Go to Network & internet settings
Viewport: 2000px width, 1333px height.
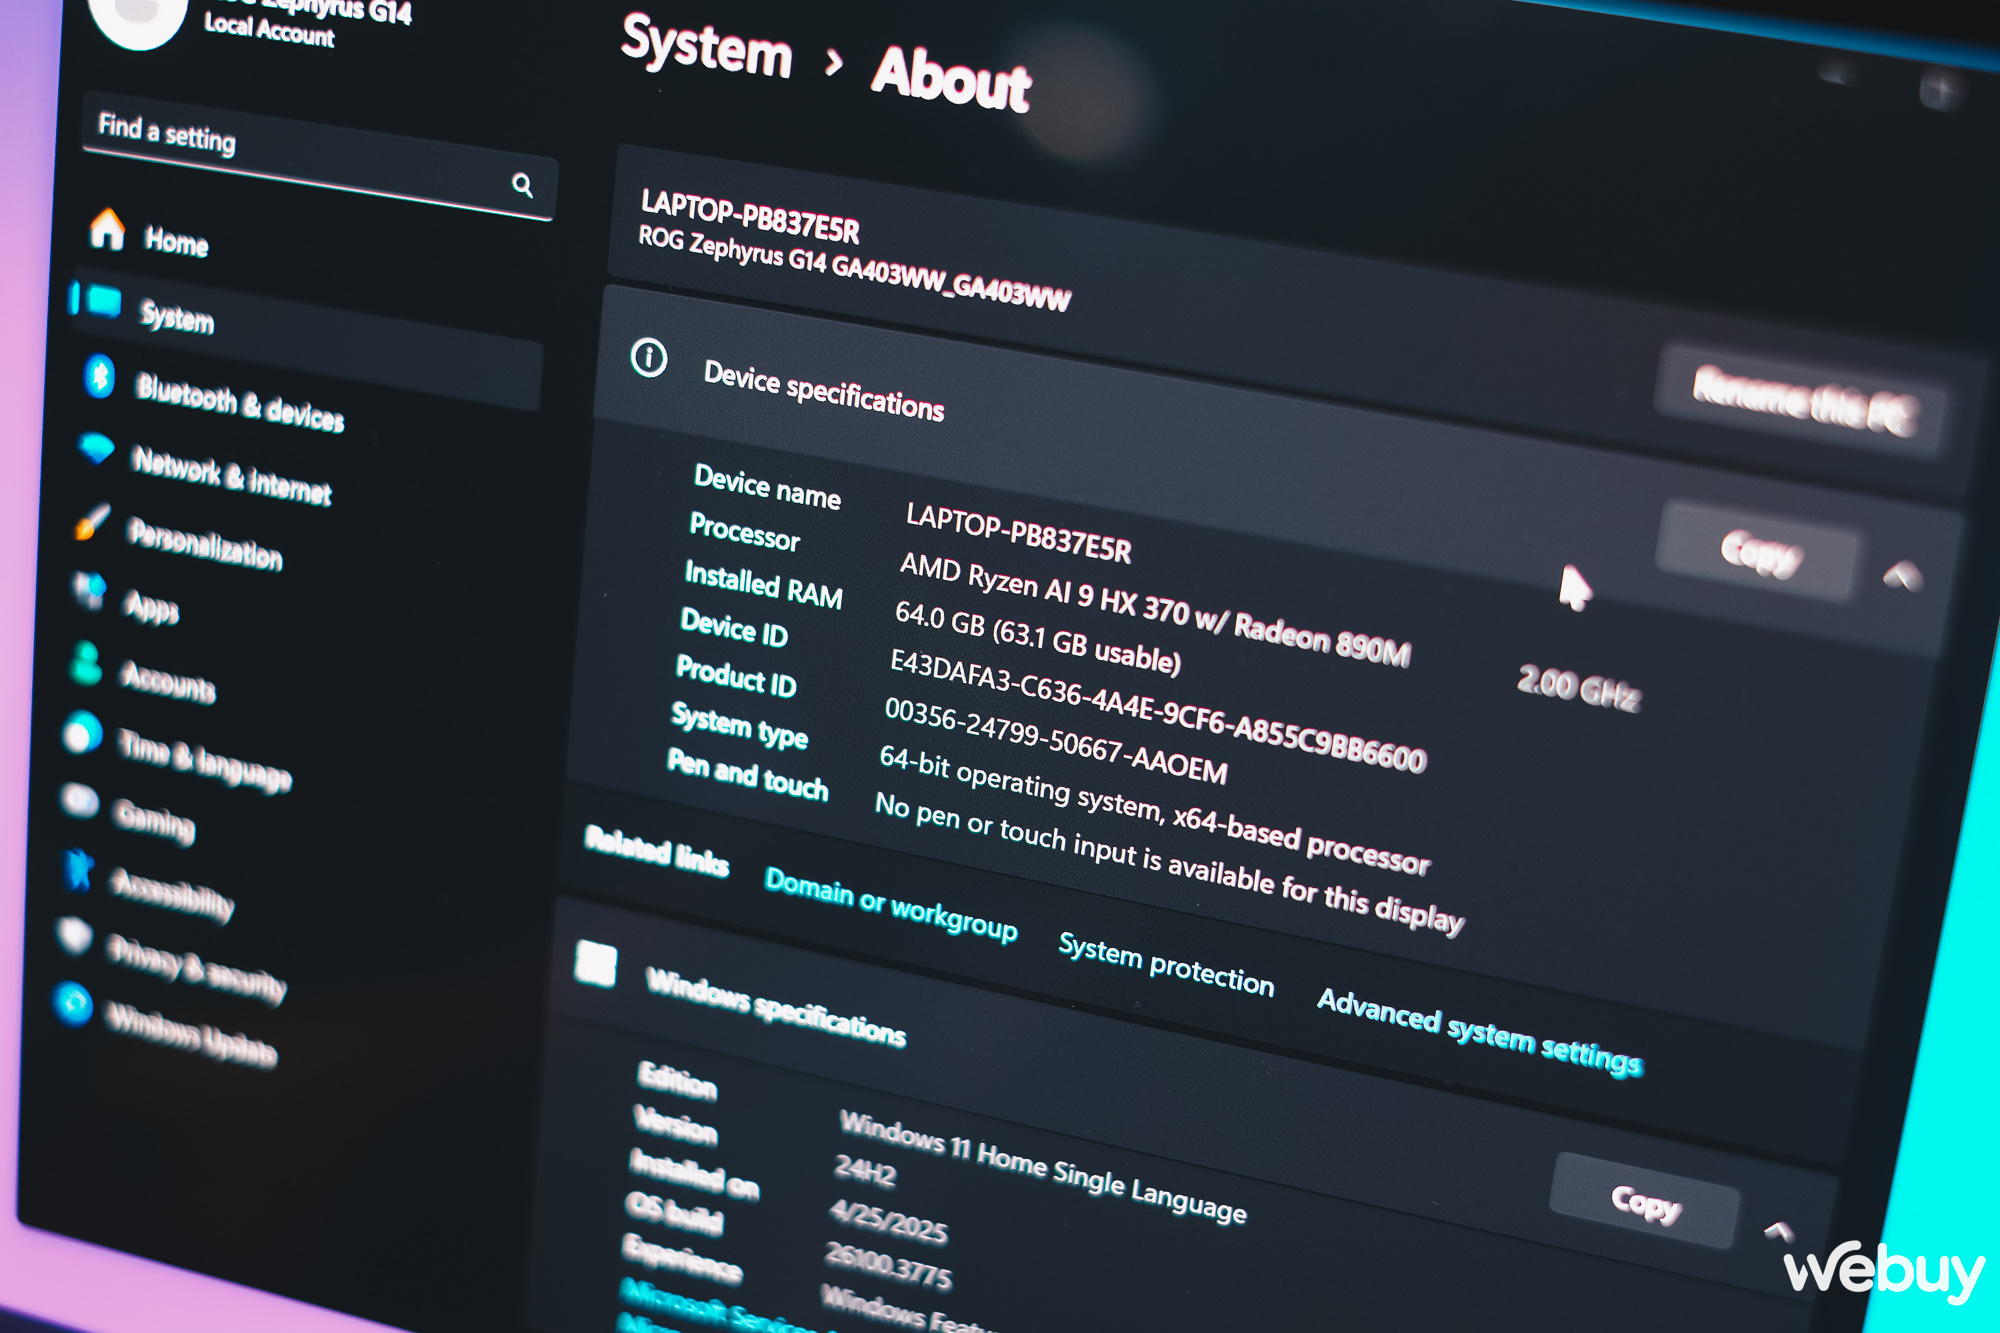pos(231,476)
